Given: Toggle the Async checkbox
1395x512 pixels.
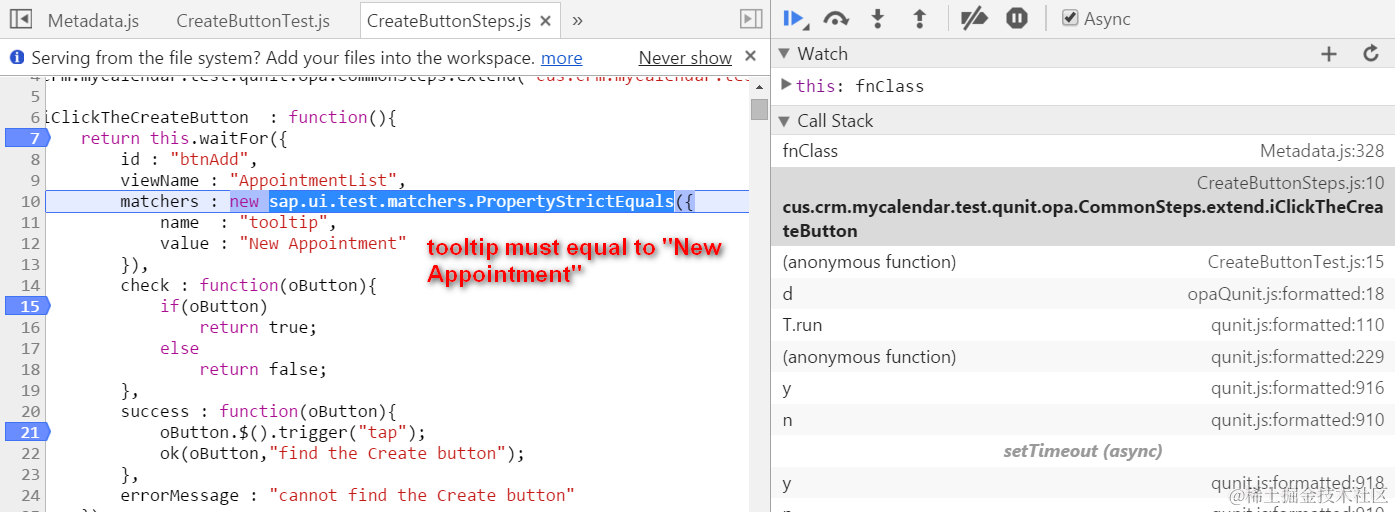Looking at the screenshot, I should click(1070, 18).
